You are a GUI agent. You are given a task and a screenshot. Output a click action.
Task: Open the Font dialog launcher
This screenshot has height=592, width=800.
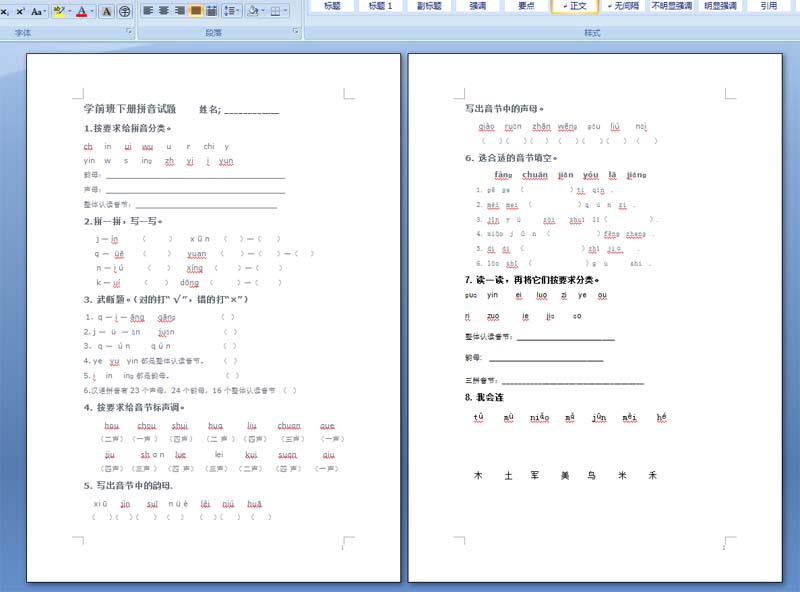click(129, 32)
